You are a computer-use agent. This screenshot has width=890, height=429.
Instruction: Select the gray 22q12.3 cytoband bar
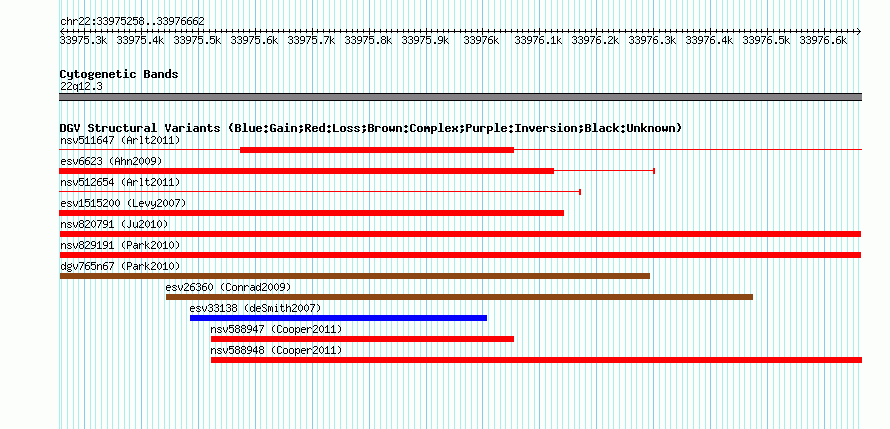click(460, 97)
